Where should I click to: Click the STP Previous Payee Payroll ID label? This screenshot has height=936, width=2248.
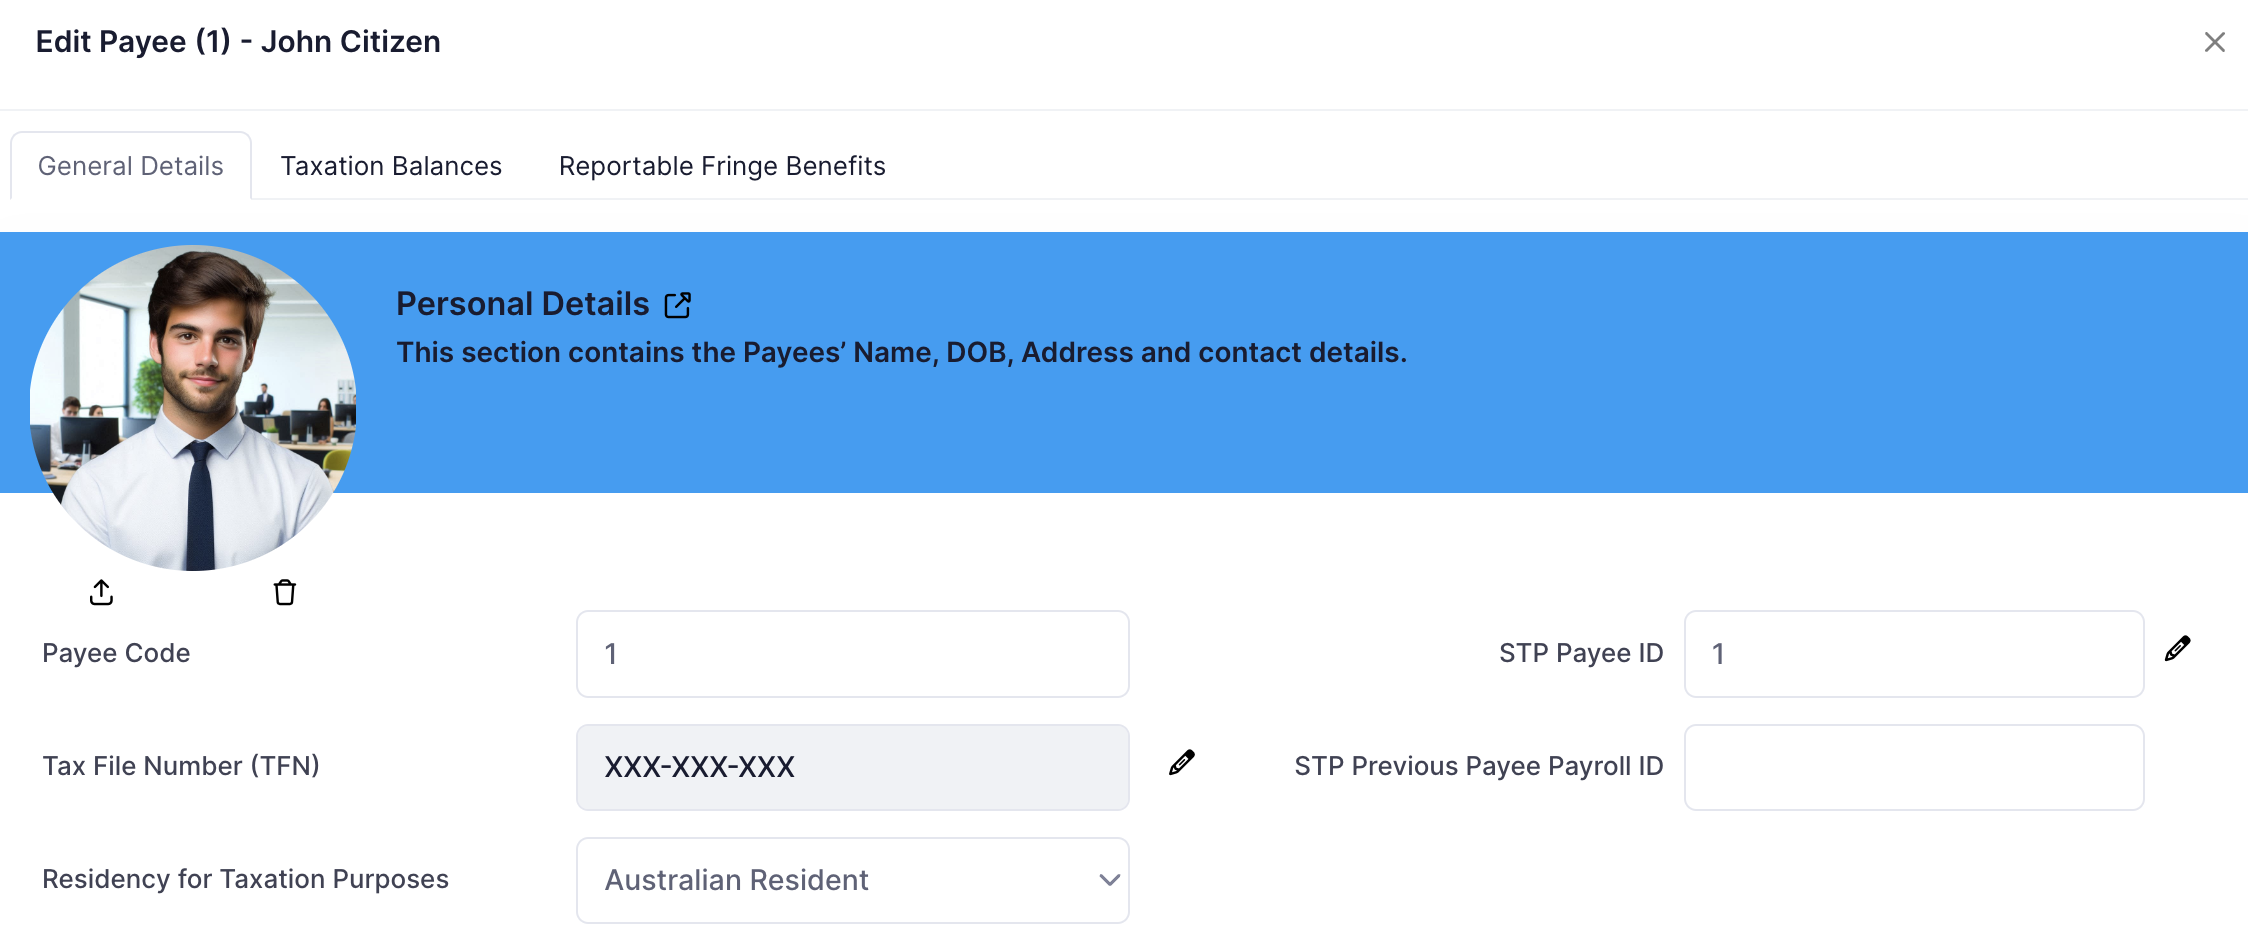coord(1478,766)
